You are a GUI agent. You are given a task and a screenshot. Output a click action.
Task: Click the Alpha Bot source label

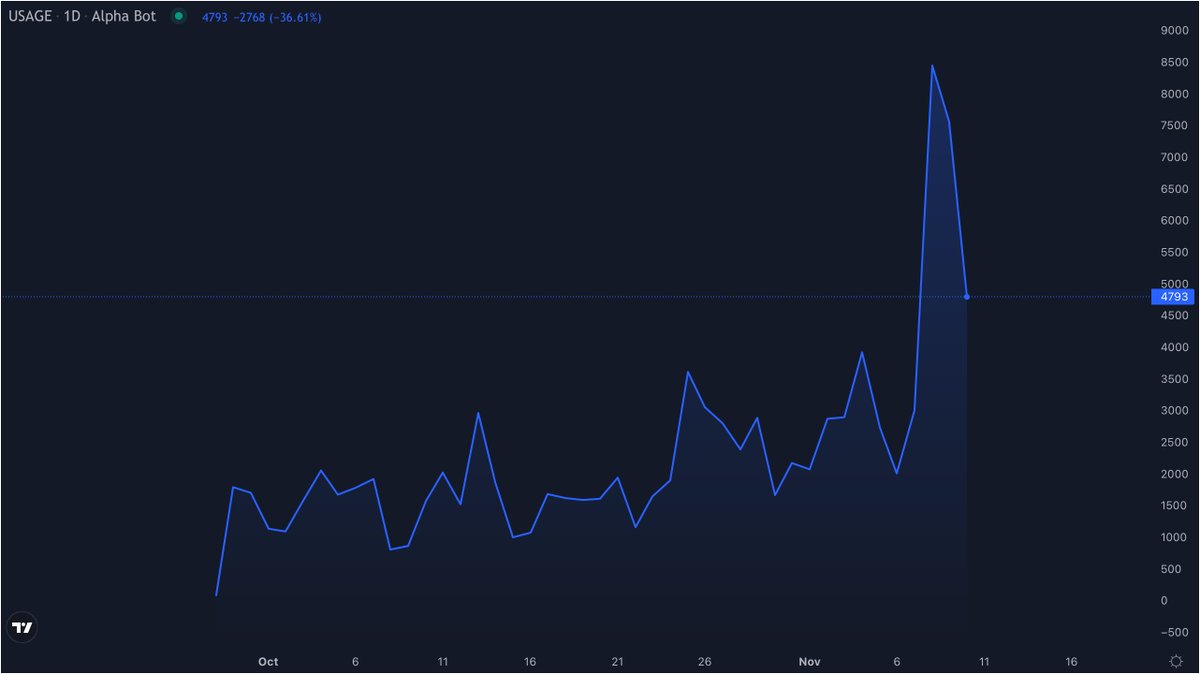click(124, 17)
